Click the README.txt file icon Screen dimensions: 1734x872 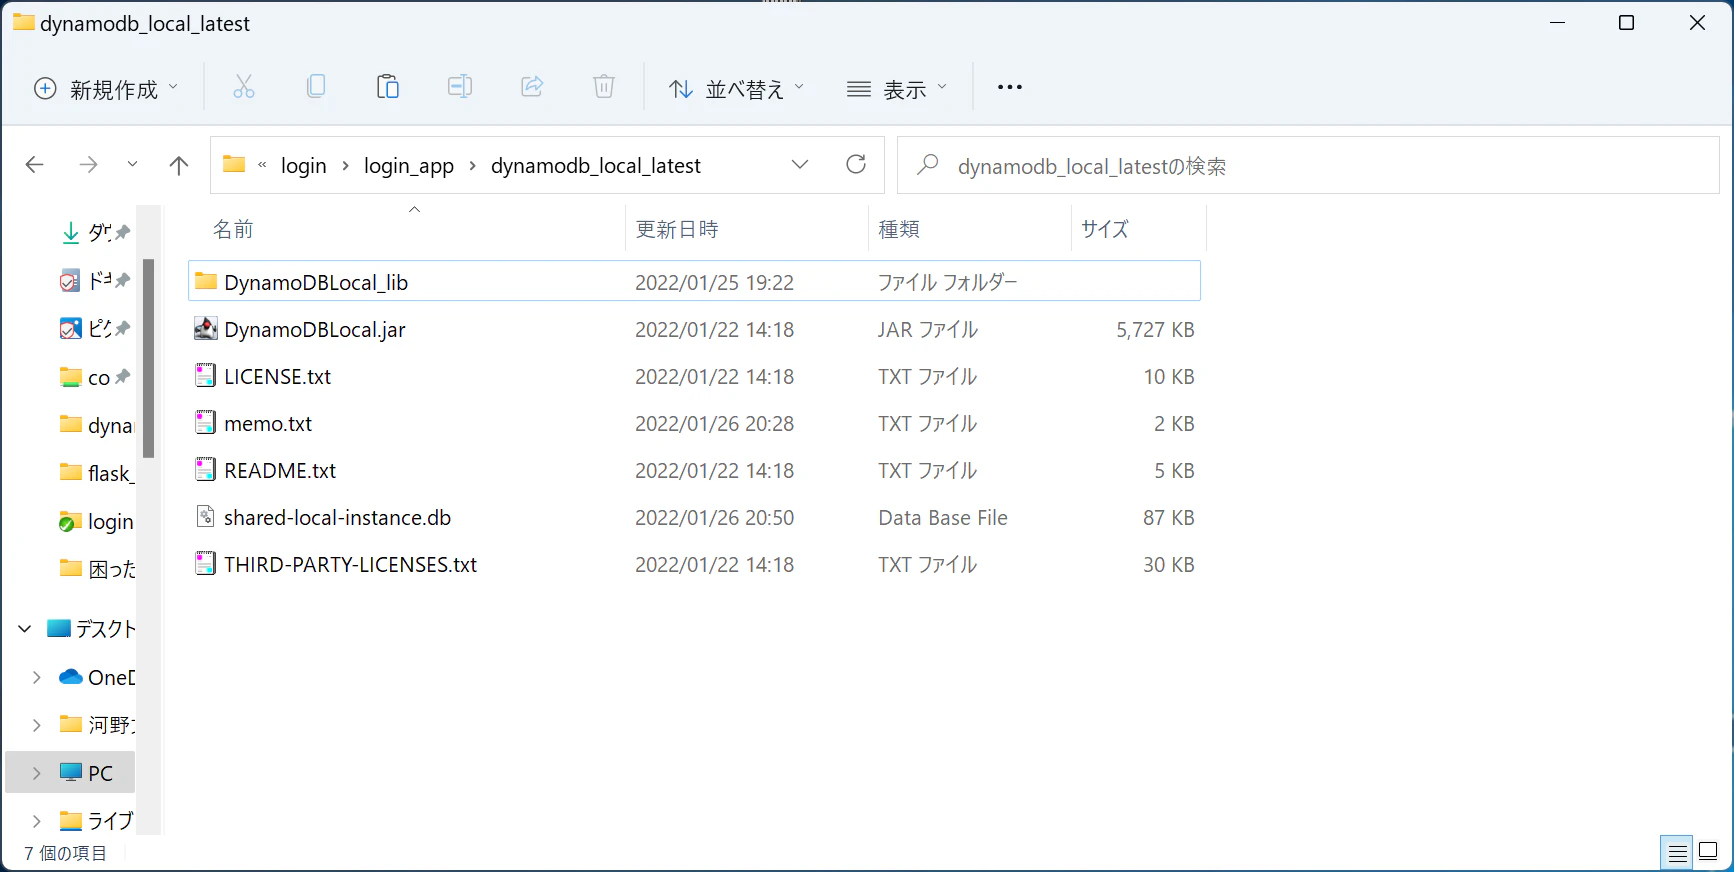[205, 469]
